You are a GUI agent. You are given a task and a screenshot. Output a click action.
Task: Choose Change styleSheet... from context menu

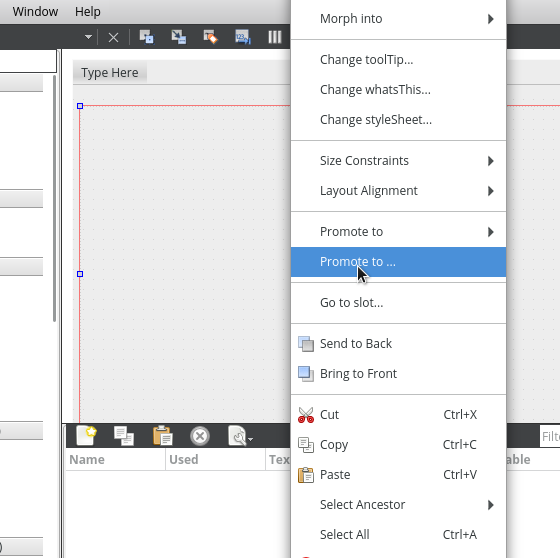[x=398, y=120]
